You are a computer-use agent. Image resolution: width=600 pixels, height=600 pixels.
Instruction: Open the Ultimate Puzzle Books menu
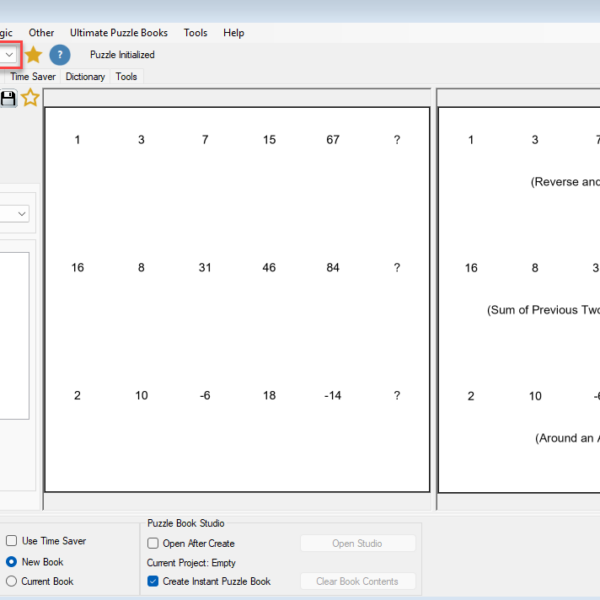(119, 33)
